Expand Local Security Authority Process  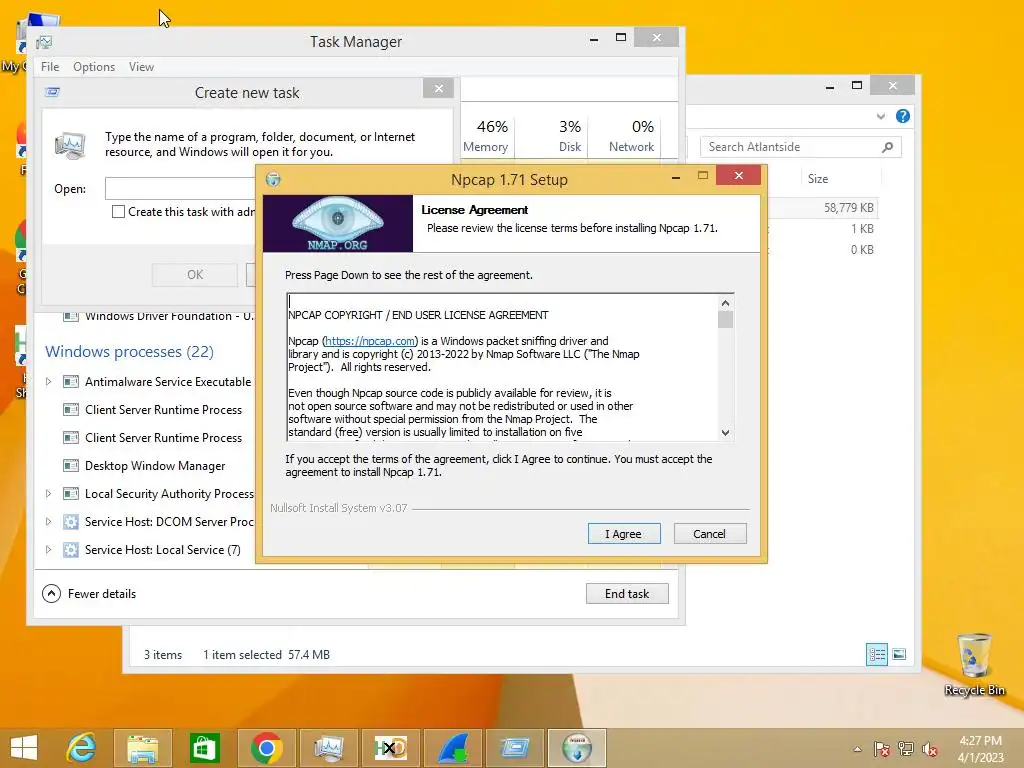tap(48, 494)
